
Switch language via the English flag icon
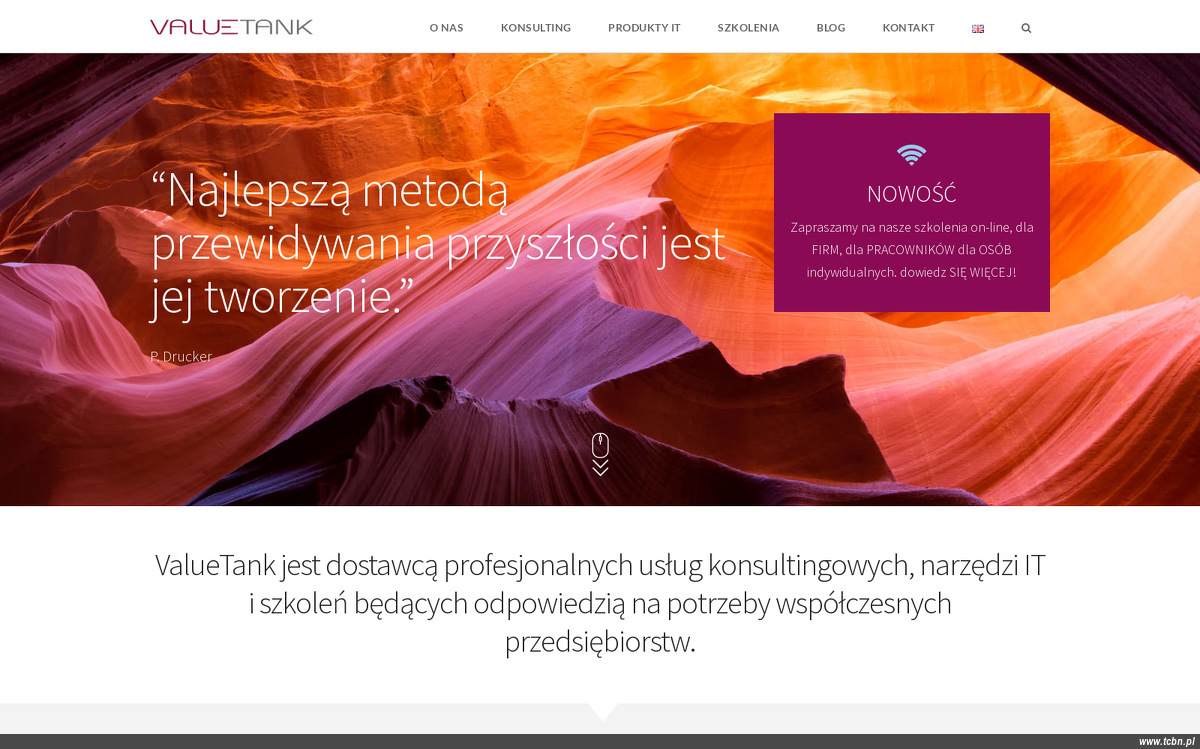click(x=978, y=28)
